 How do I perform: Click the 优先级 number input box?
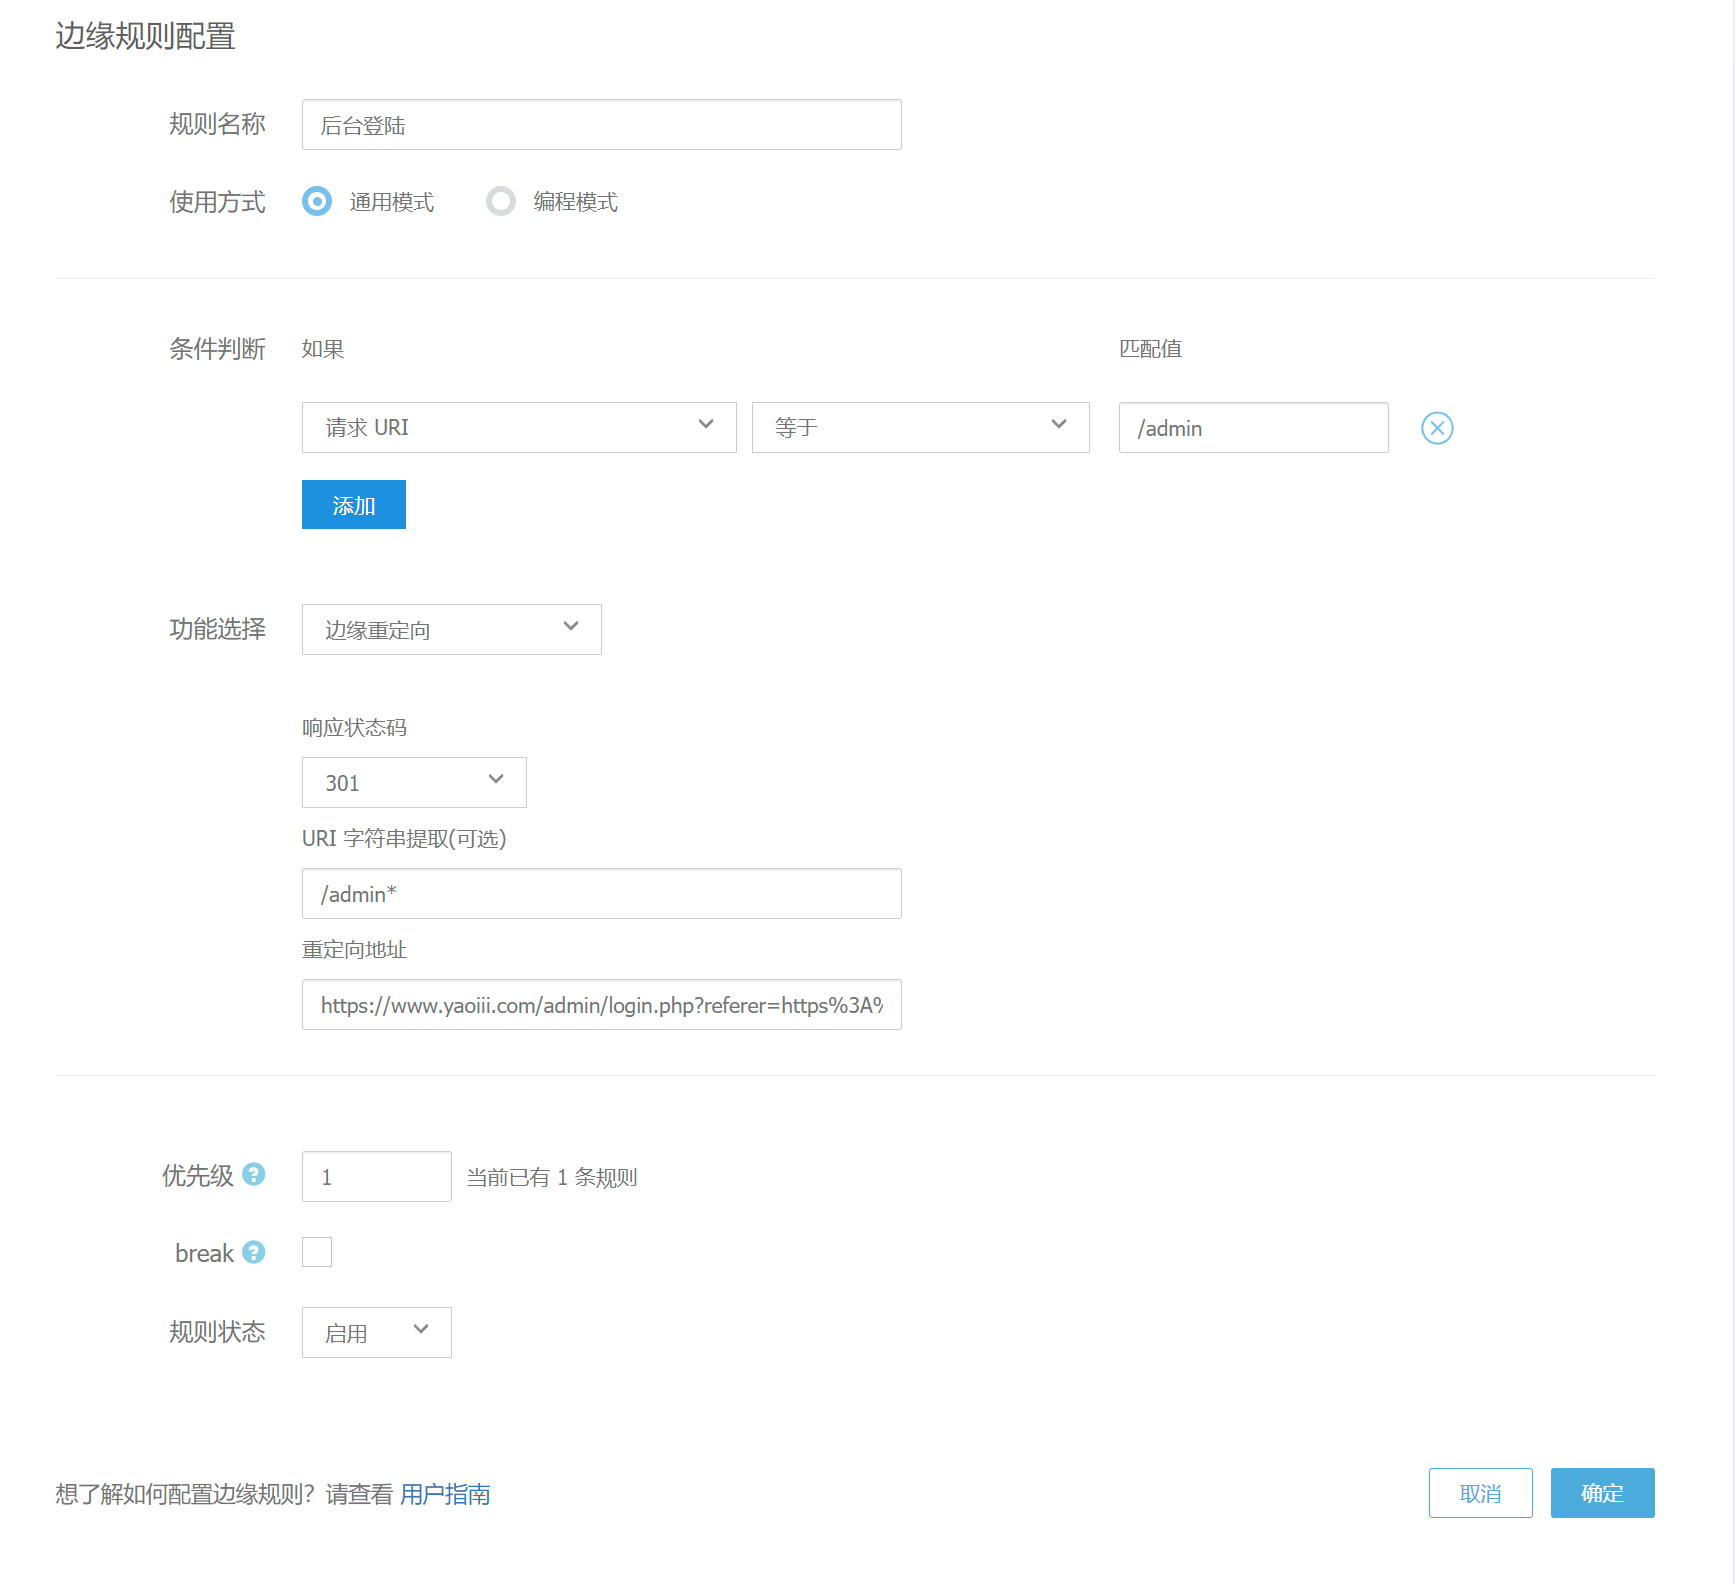point(376,1177)
